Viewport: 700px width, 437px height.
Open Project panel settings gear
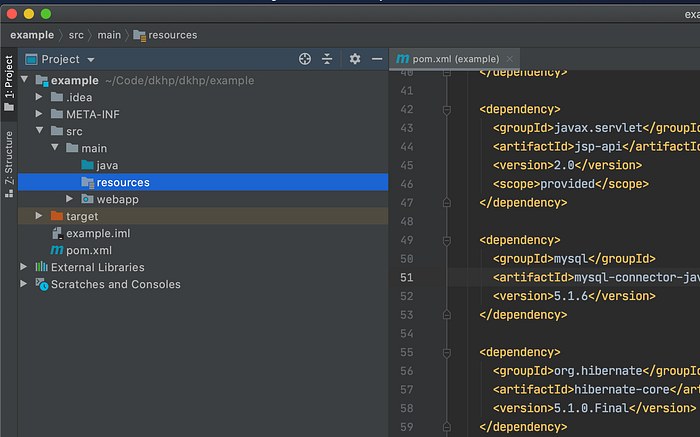pyautogui.click(x=354, y=60)
